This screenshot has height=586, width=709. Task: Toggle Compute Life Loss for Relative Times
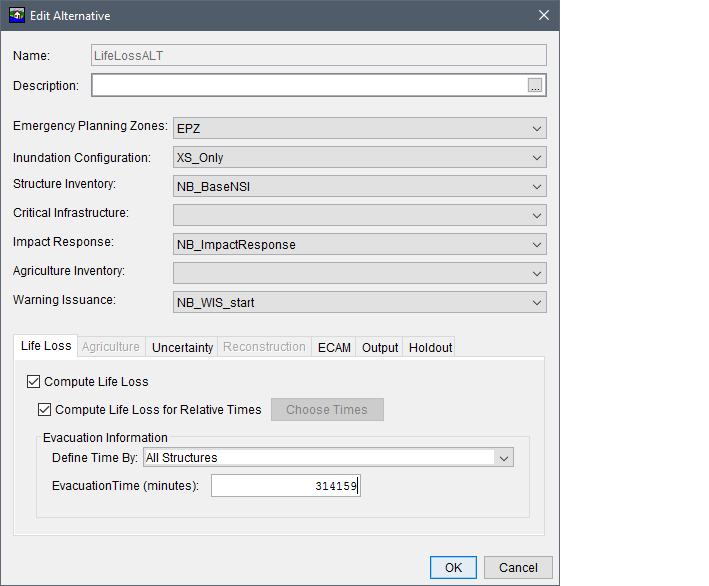pyautogui.click(x=44, y=410)
